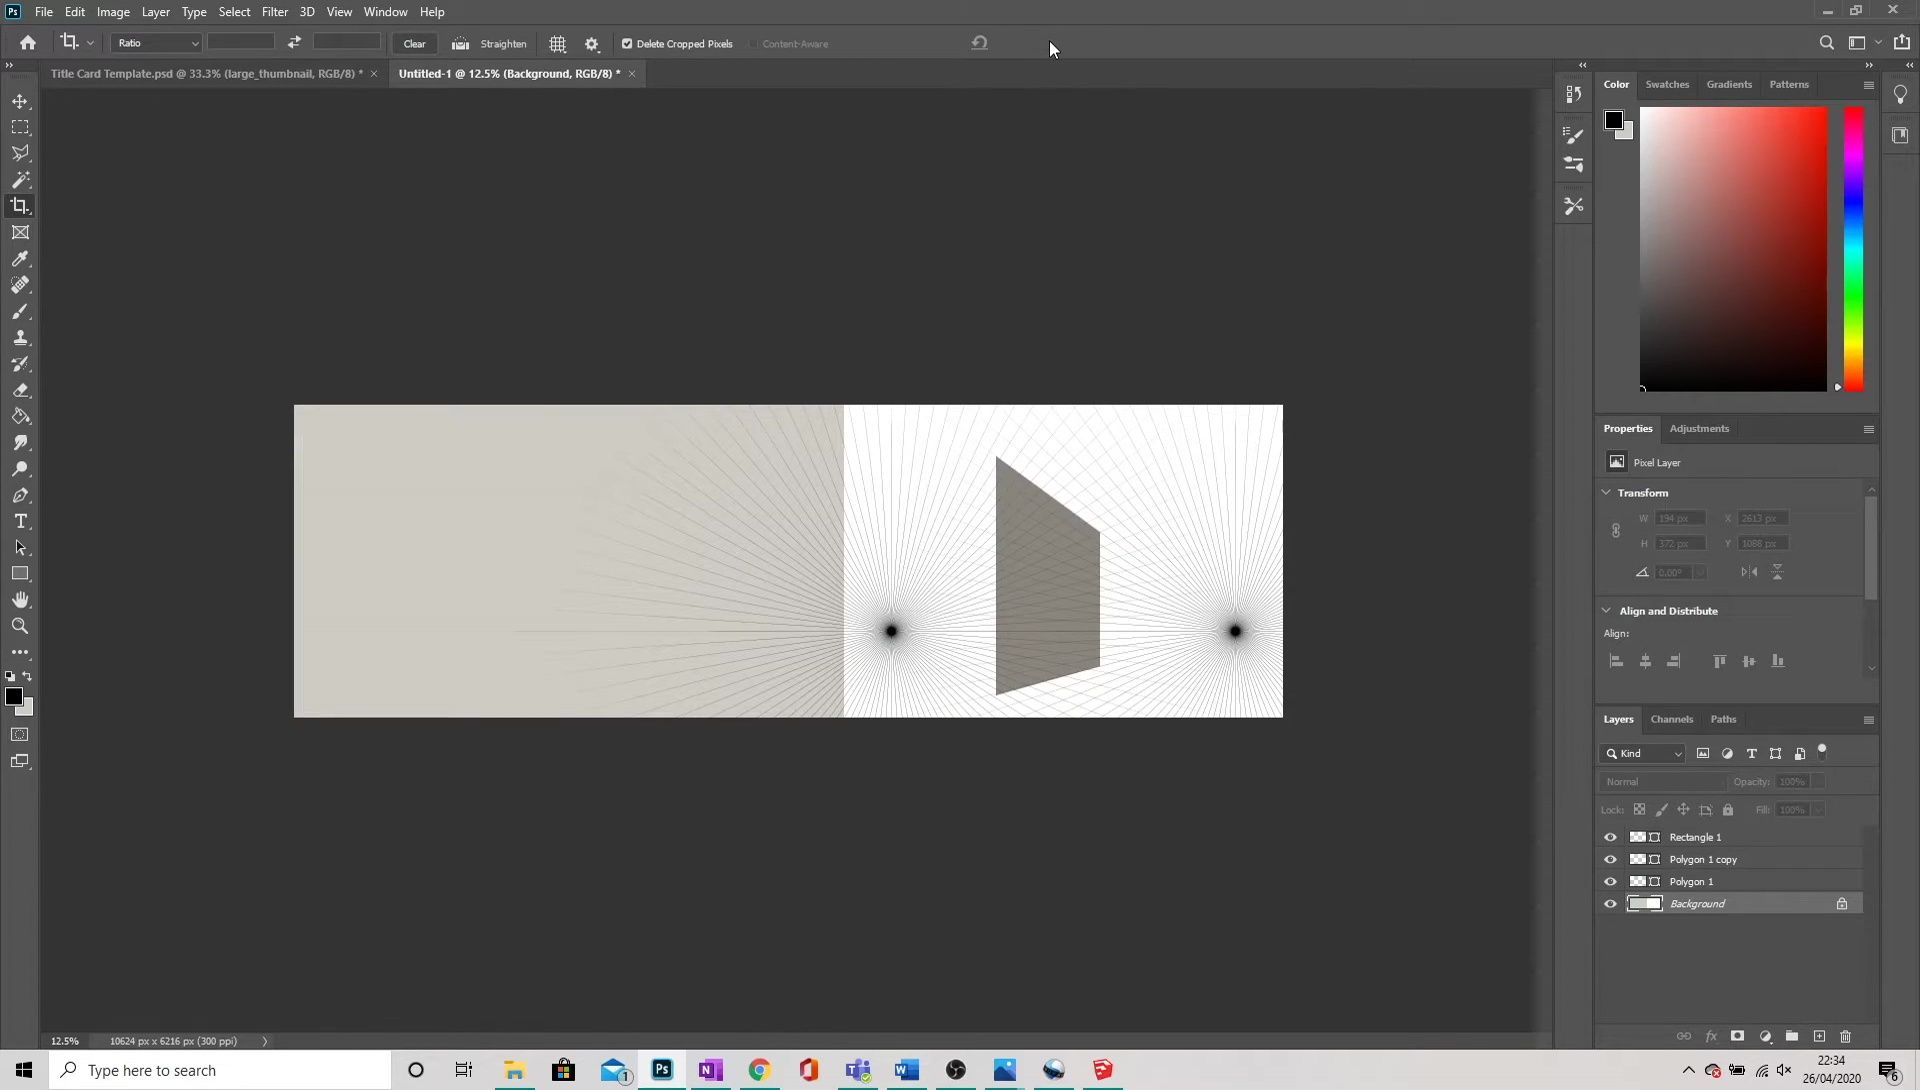Select the Lasso tool
1920x1090 pixels.
tap(20, 154)
